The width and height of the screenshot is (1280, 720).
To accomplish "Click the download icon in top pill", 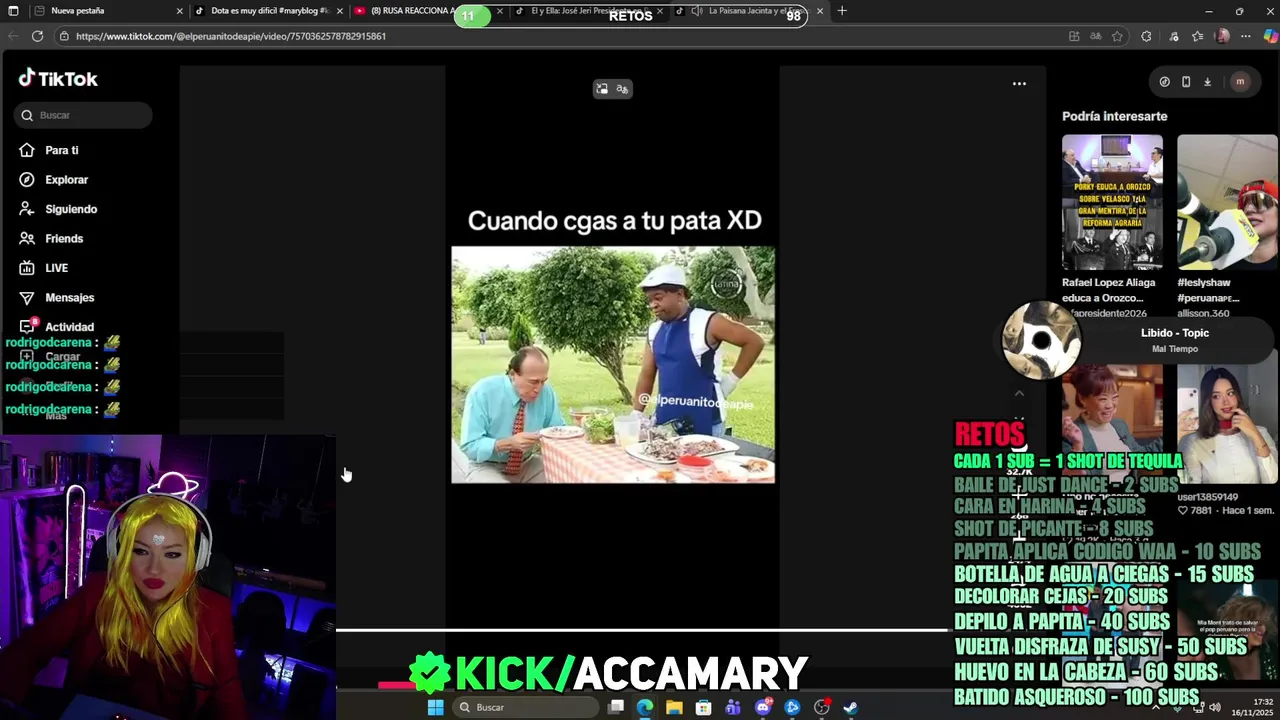I will [x=1207, y=82].
